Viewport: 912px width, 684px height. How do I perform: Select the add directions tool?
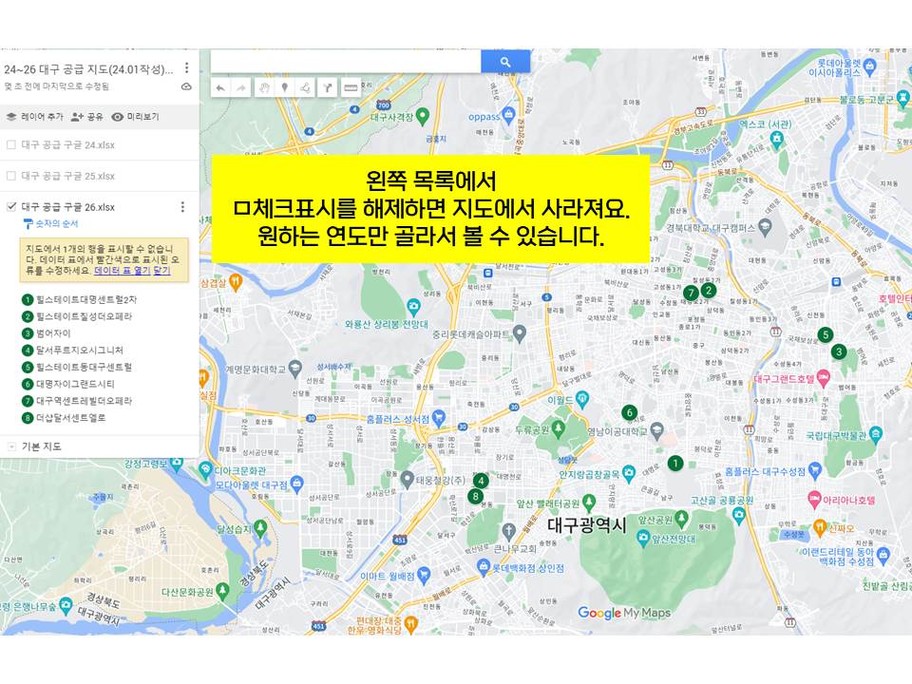click(x=327, y=88)
